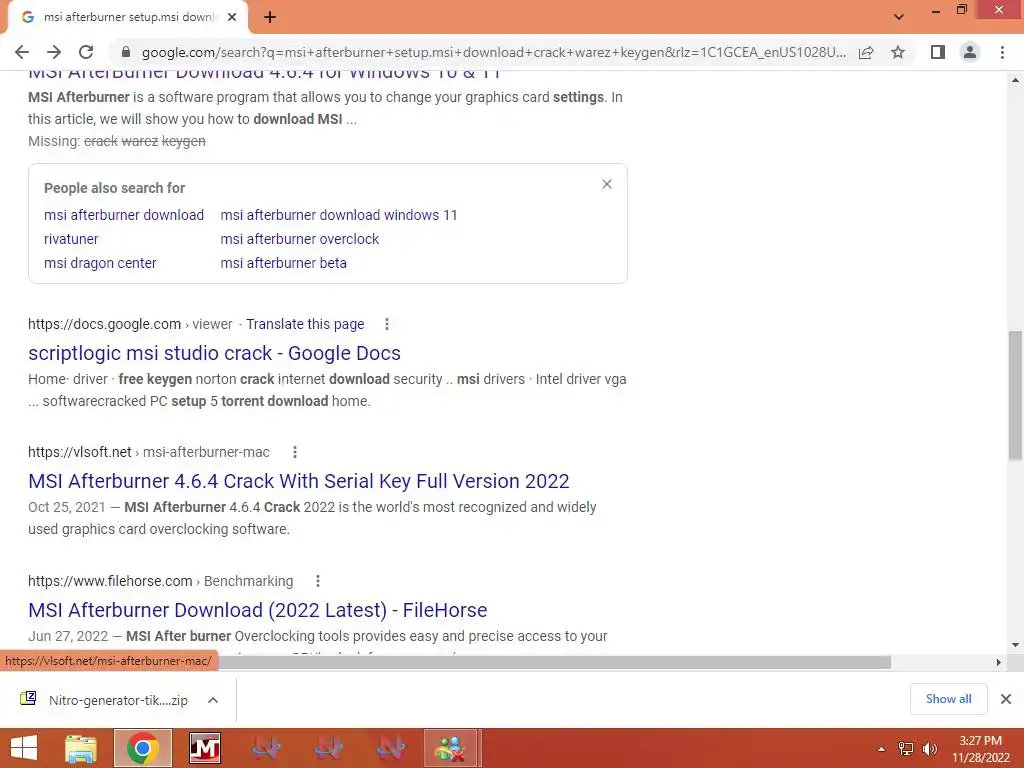Click scroll up arrow on vertical scrollbar

(1016, 80)
